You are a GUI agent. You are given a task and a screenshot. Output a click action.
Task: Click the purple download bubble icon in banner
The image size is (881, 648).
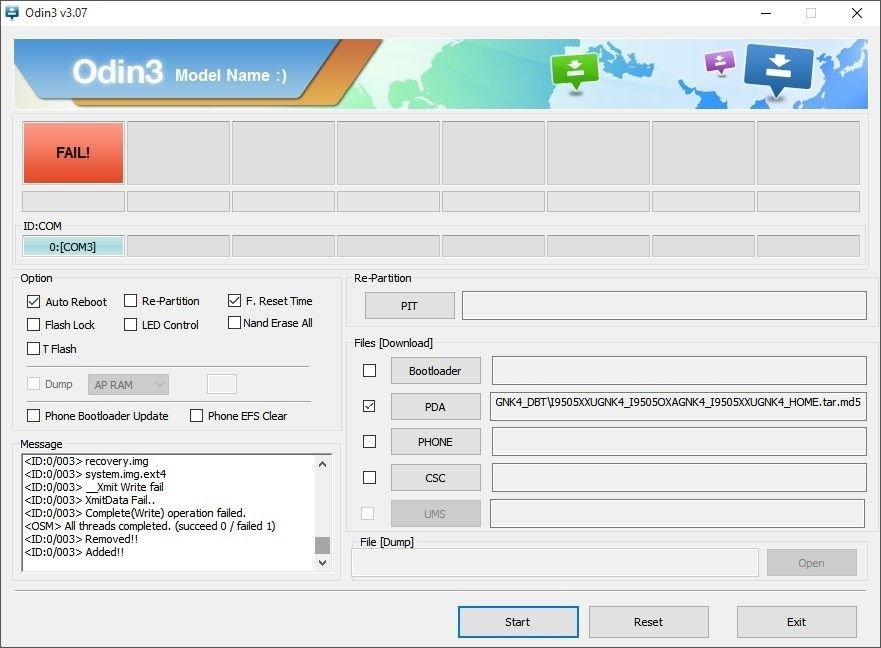click(x=720, y=62)
